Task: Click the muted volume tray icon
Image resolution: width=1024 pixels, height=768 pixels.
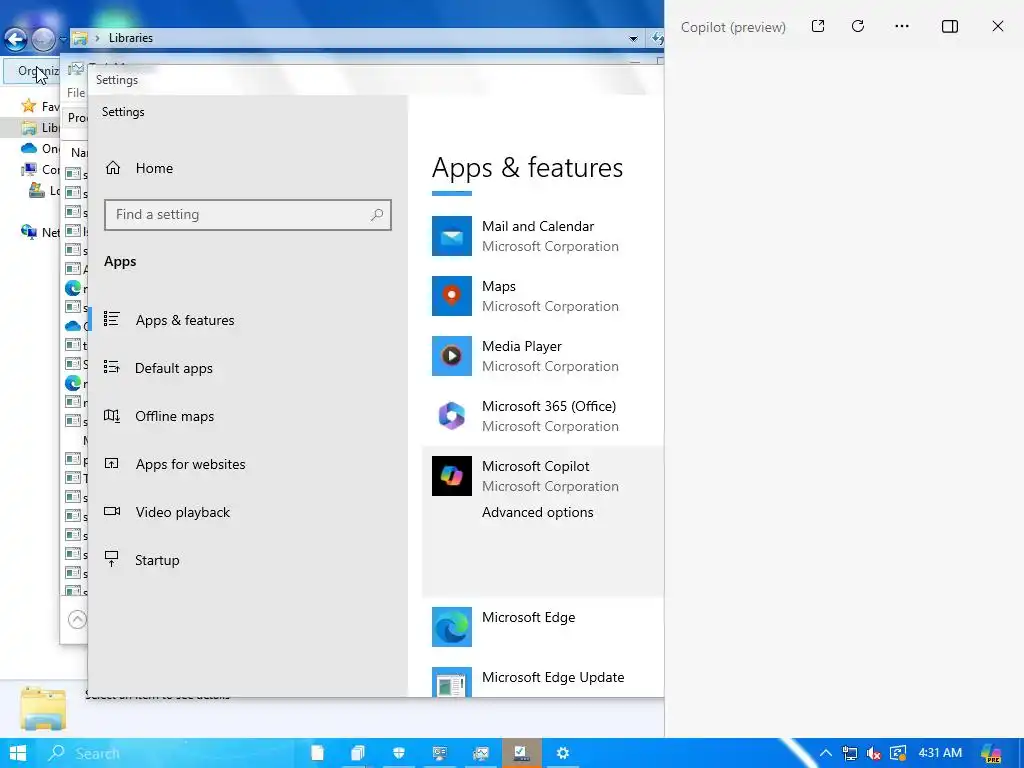Action: click(x=874, y=754)
